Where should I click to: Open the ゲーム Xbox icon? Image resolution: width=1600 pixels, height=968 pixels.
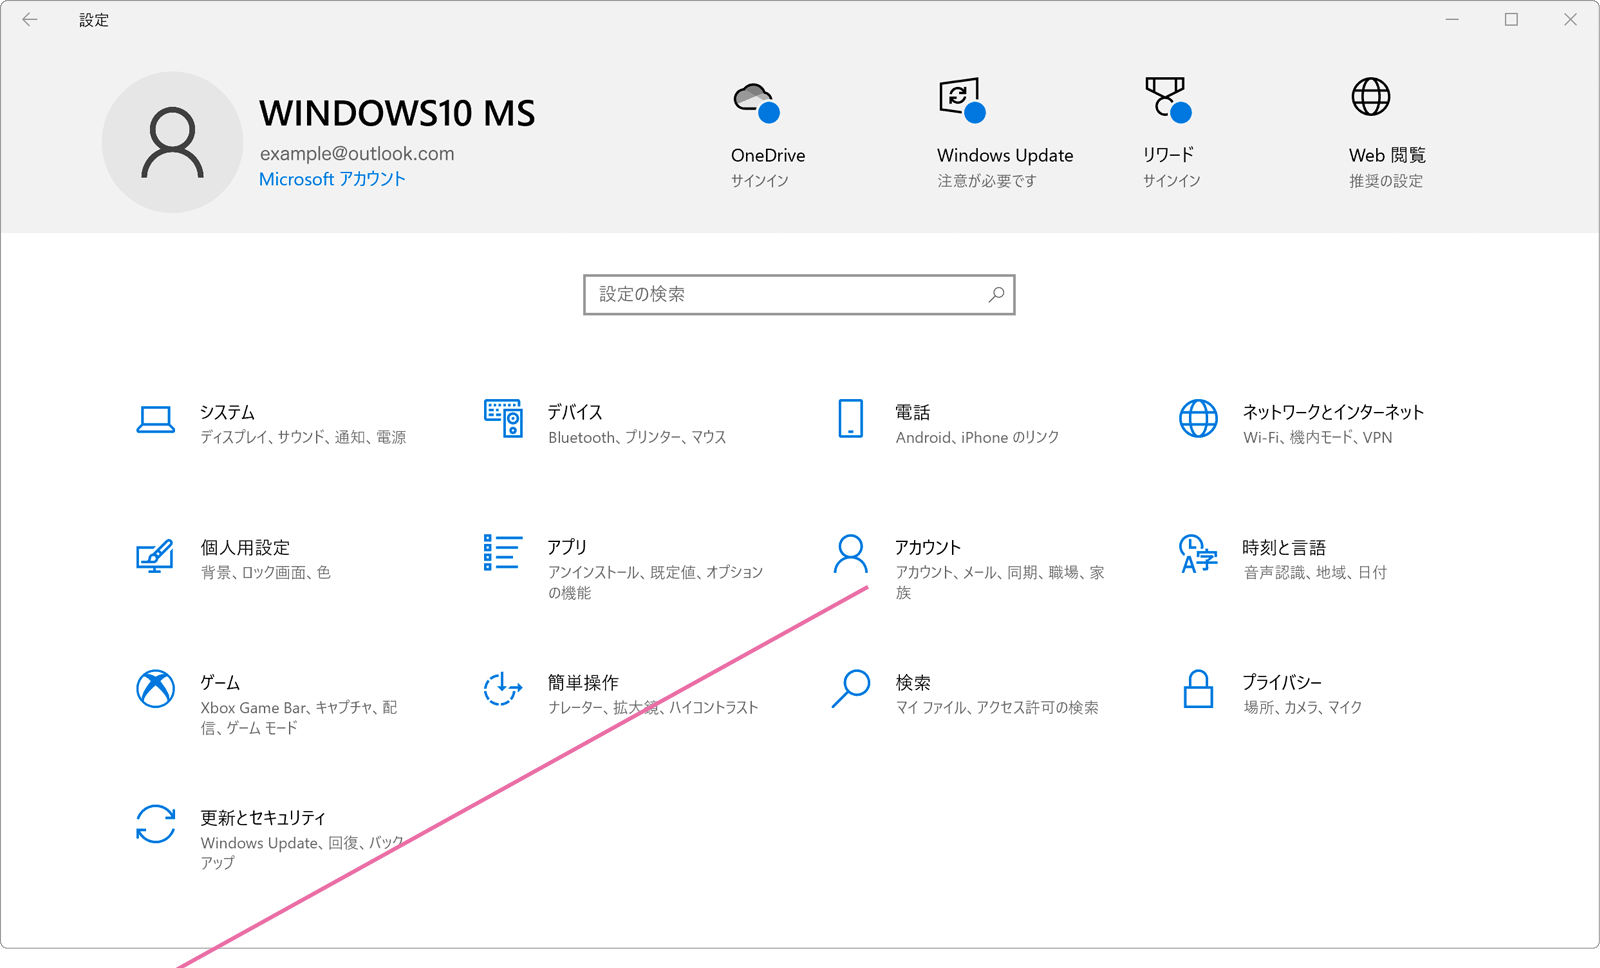(155, 689)
